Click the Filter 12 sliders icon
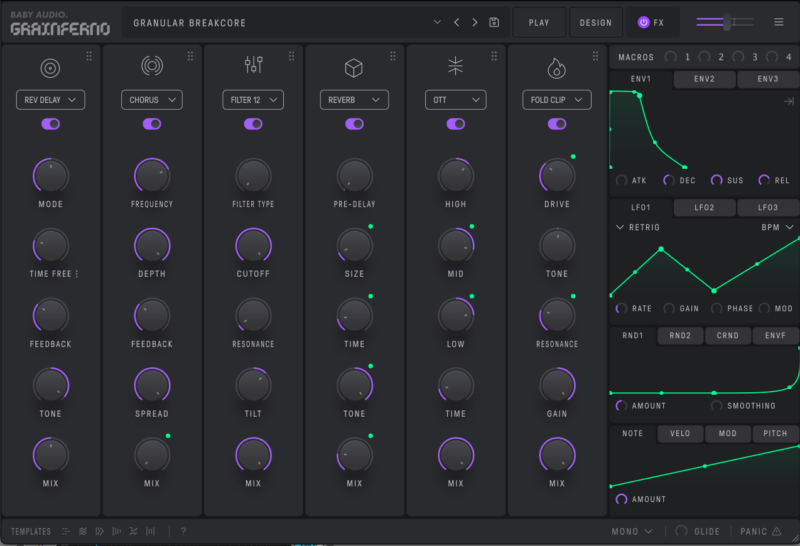This screenshot has width=800, height=546. [x=253, y=65]
